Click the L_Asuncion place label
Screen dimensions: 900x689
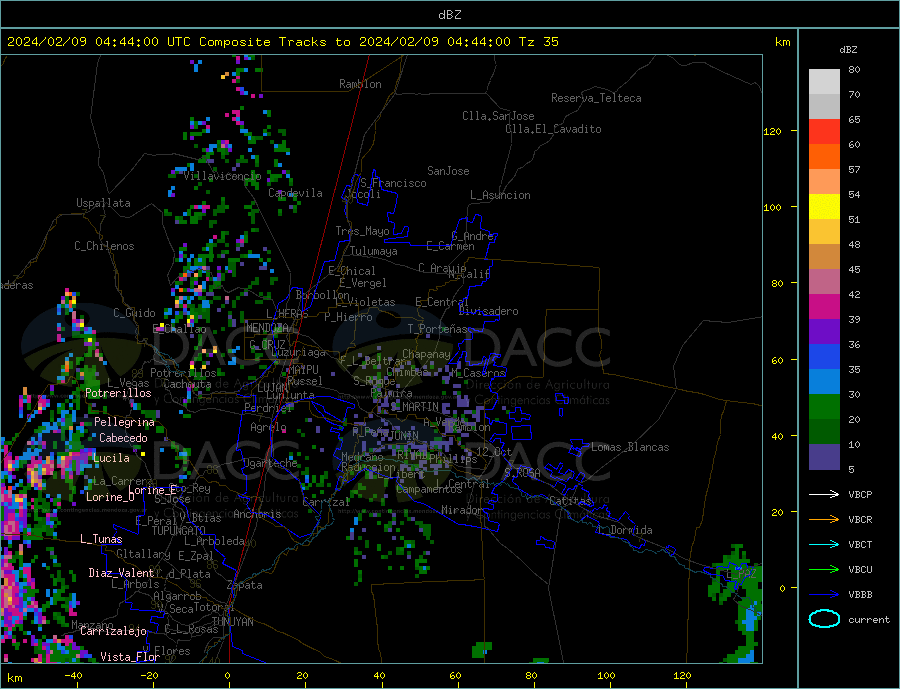click(x=500, y=195)
